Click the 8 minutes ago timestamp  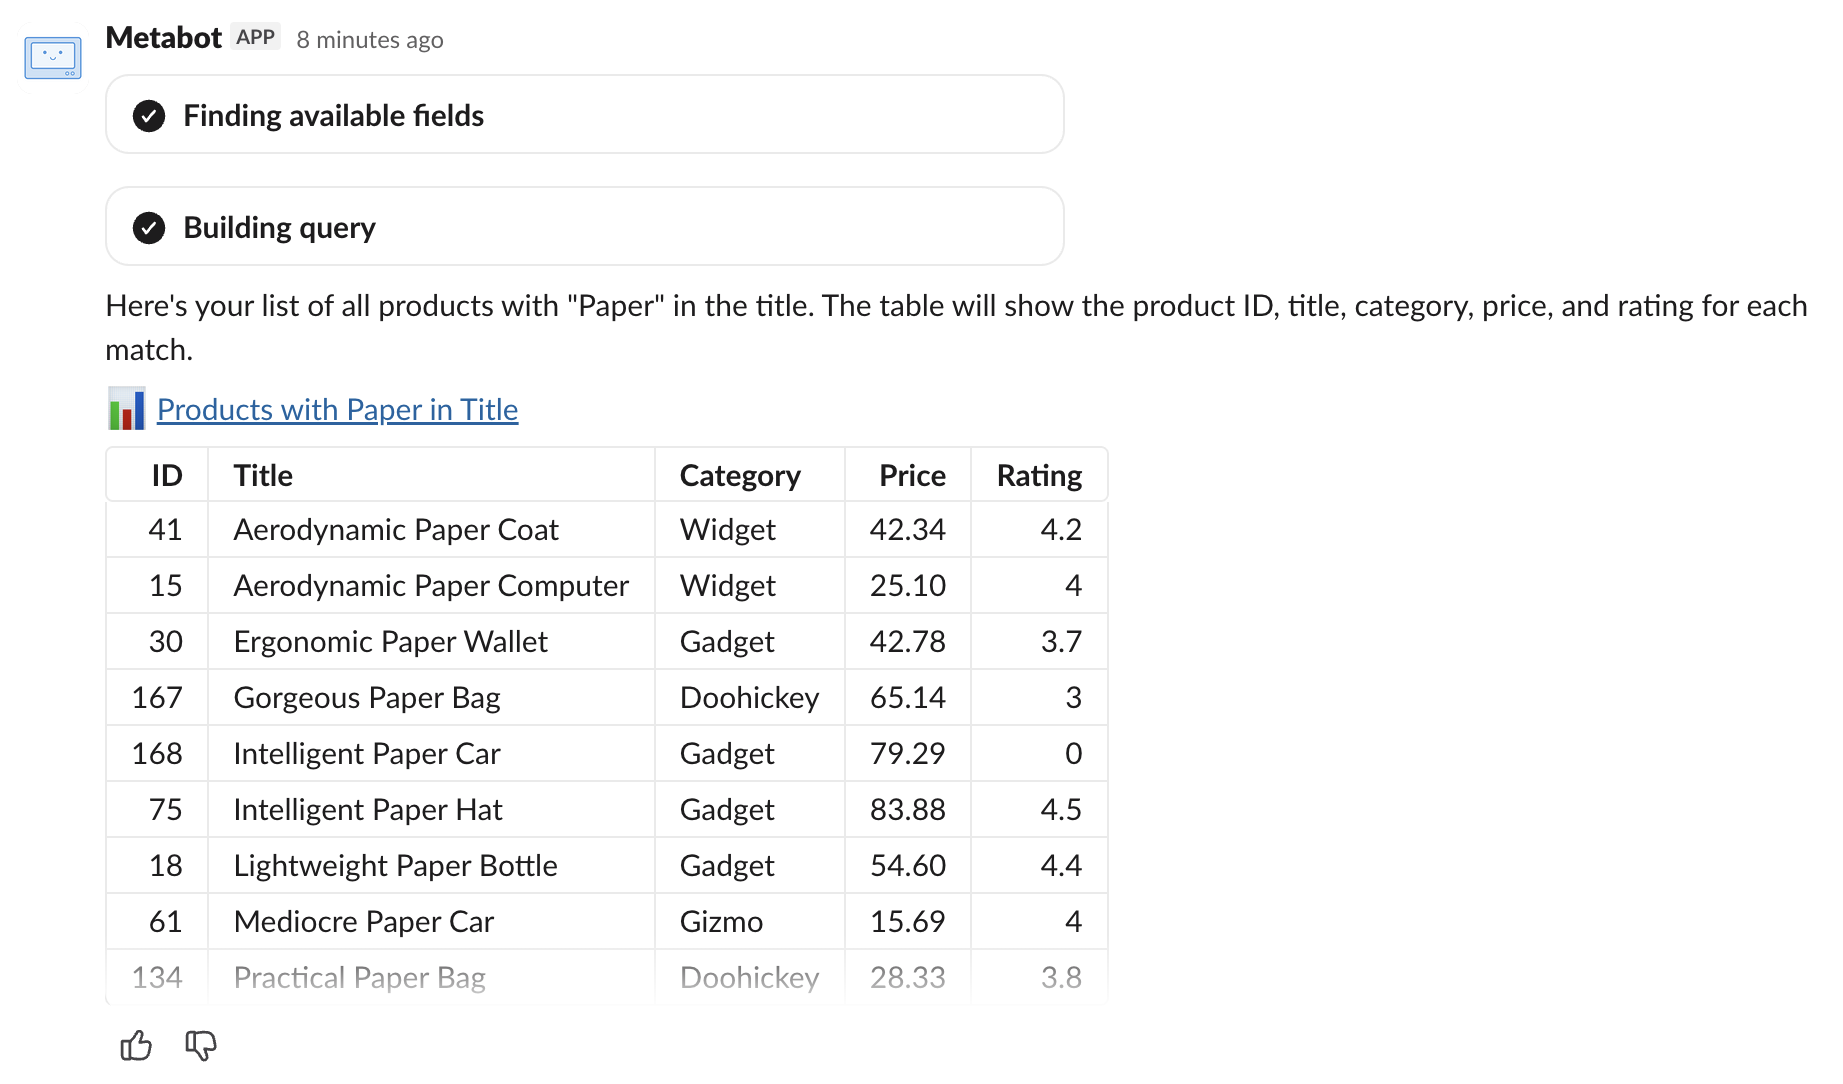[369, 40]
